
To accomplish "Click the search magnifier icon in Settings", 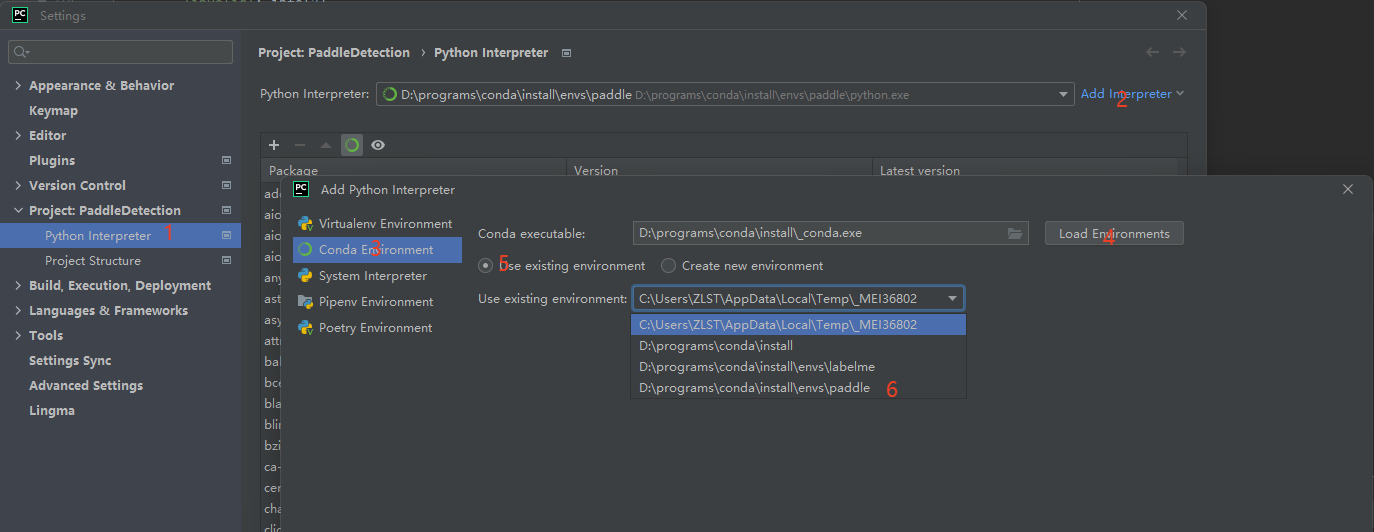I will pos(22,52).
